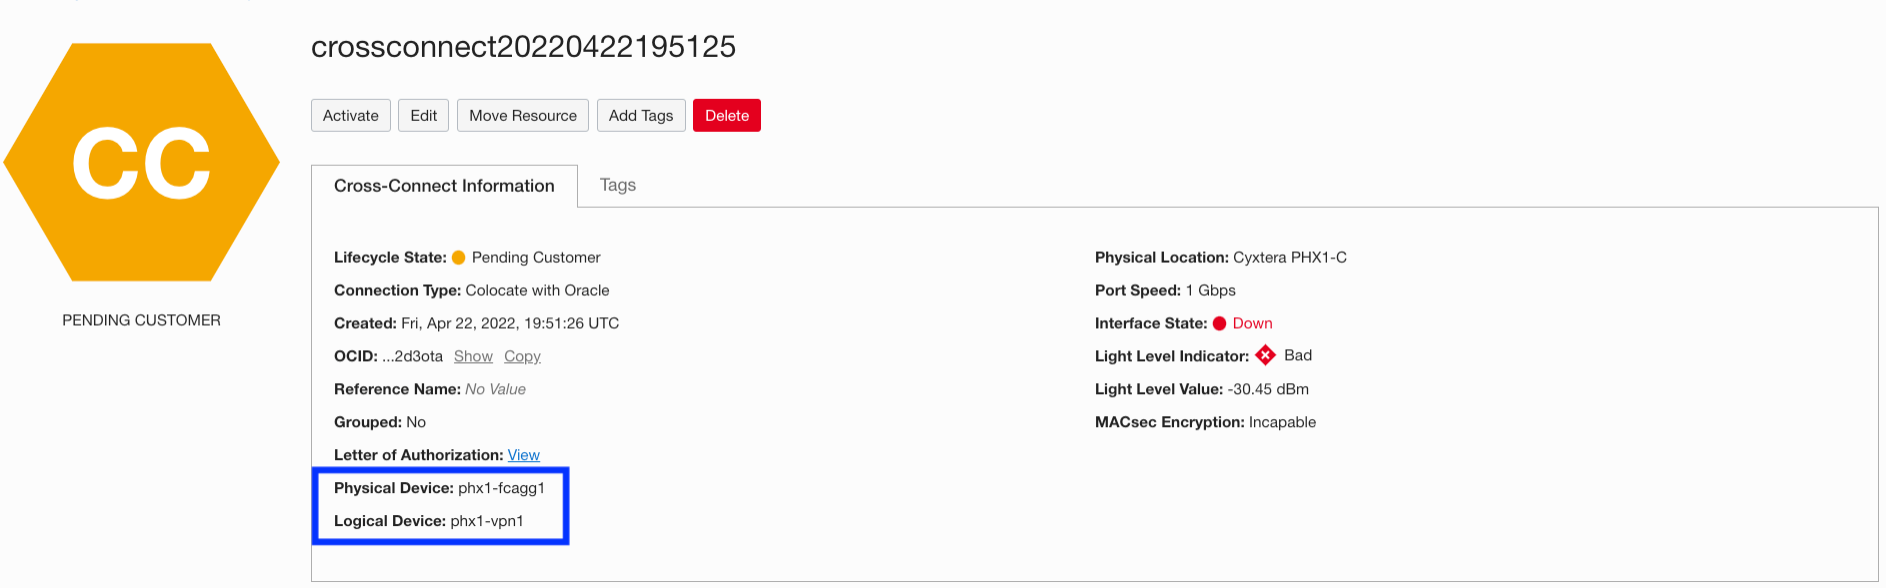The width and height of the screenshot is (1886, 588).
Task: View the Letter of Authorization
Action: tap(523, 456)
